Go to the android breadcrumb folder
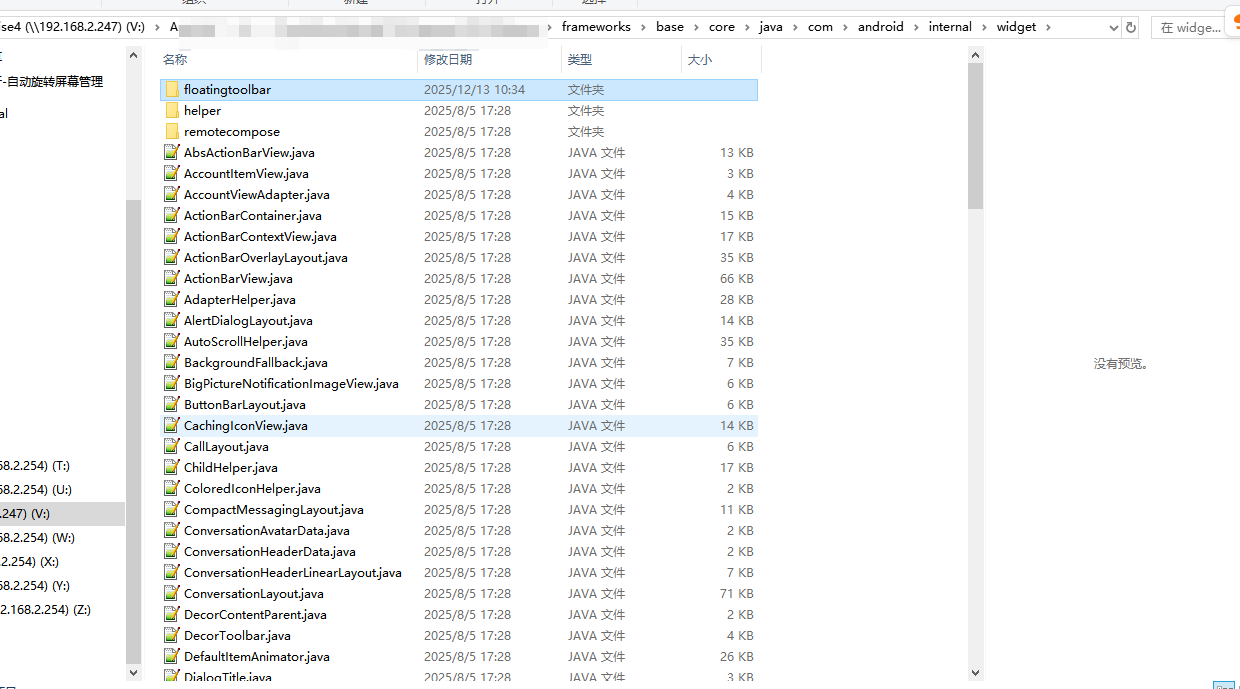Screen dimensions: 1240x689 pyautogui.click(x=881, y=27)
